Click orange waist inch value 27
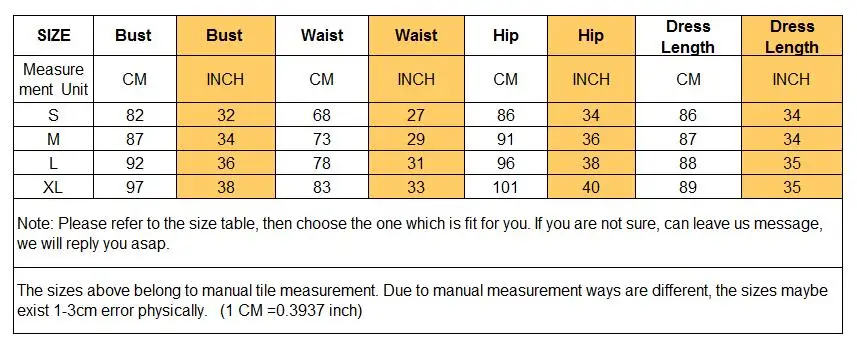Viewport: 857px width, 360px height. click(x=416, y=115)
